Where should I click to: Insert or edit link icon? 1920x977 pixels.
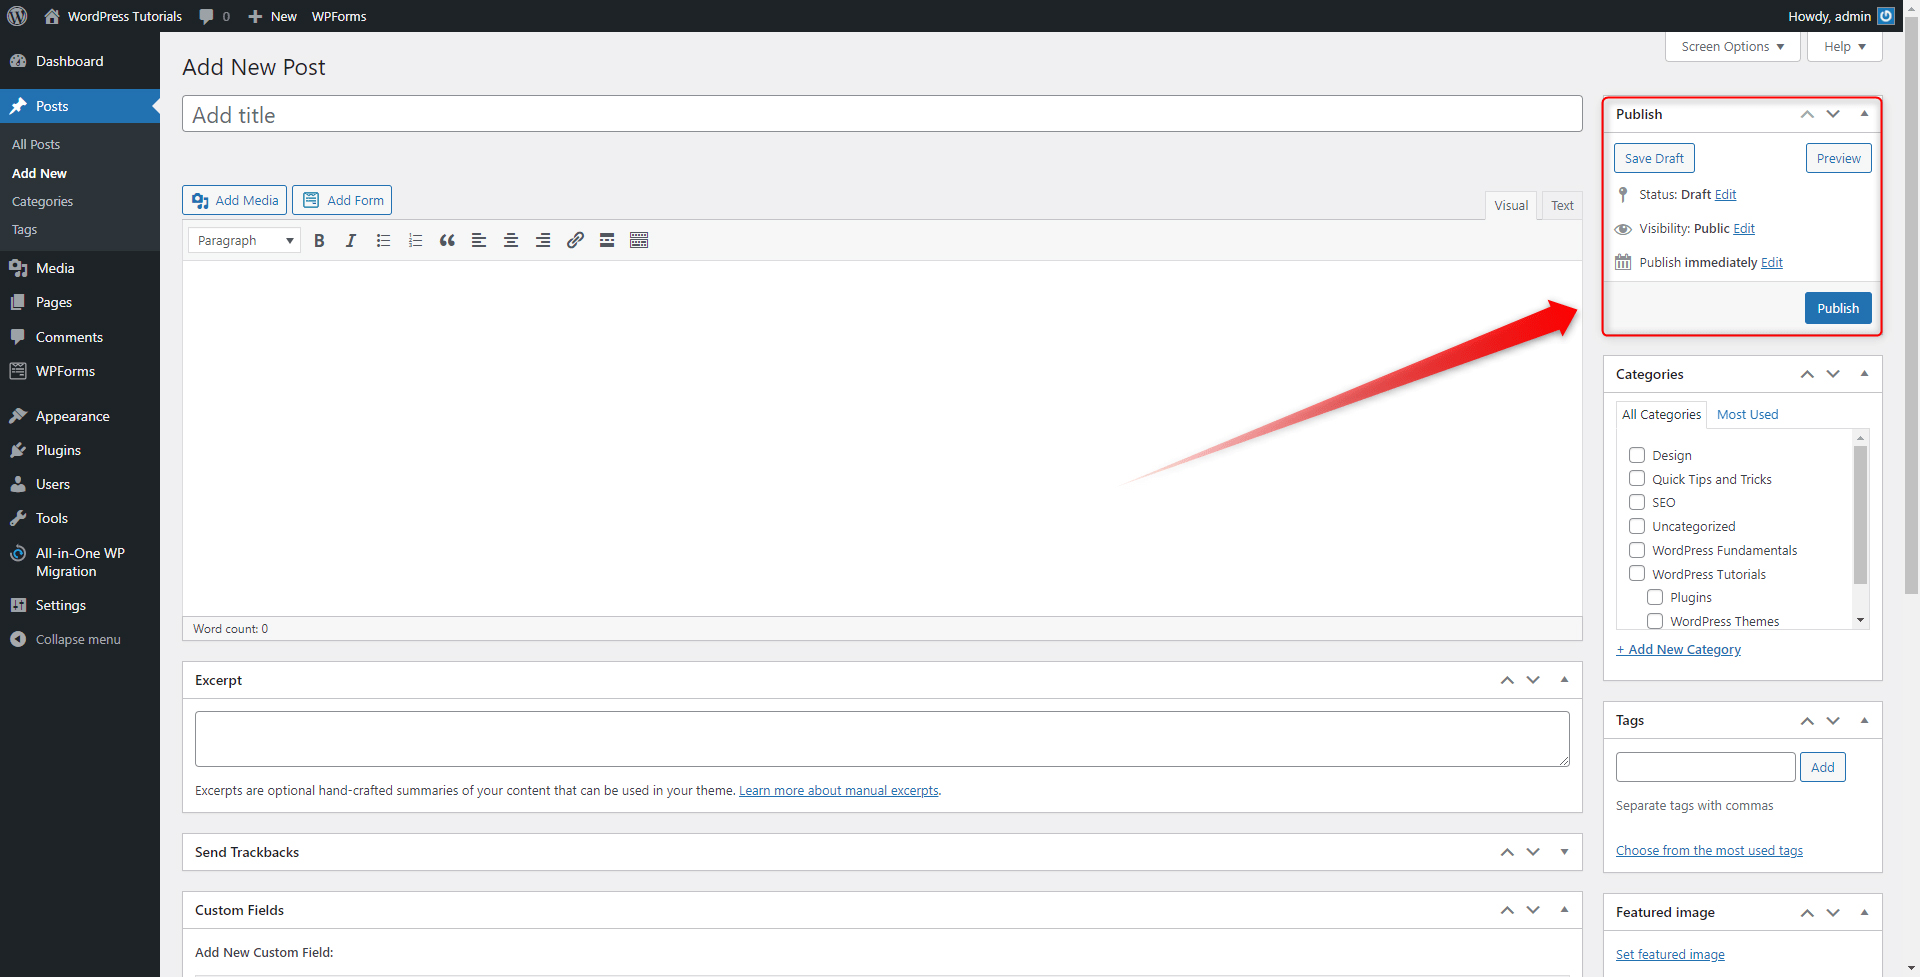(575, 240)
